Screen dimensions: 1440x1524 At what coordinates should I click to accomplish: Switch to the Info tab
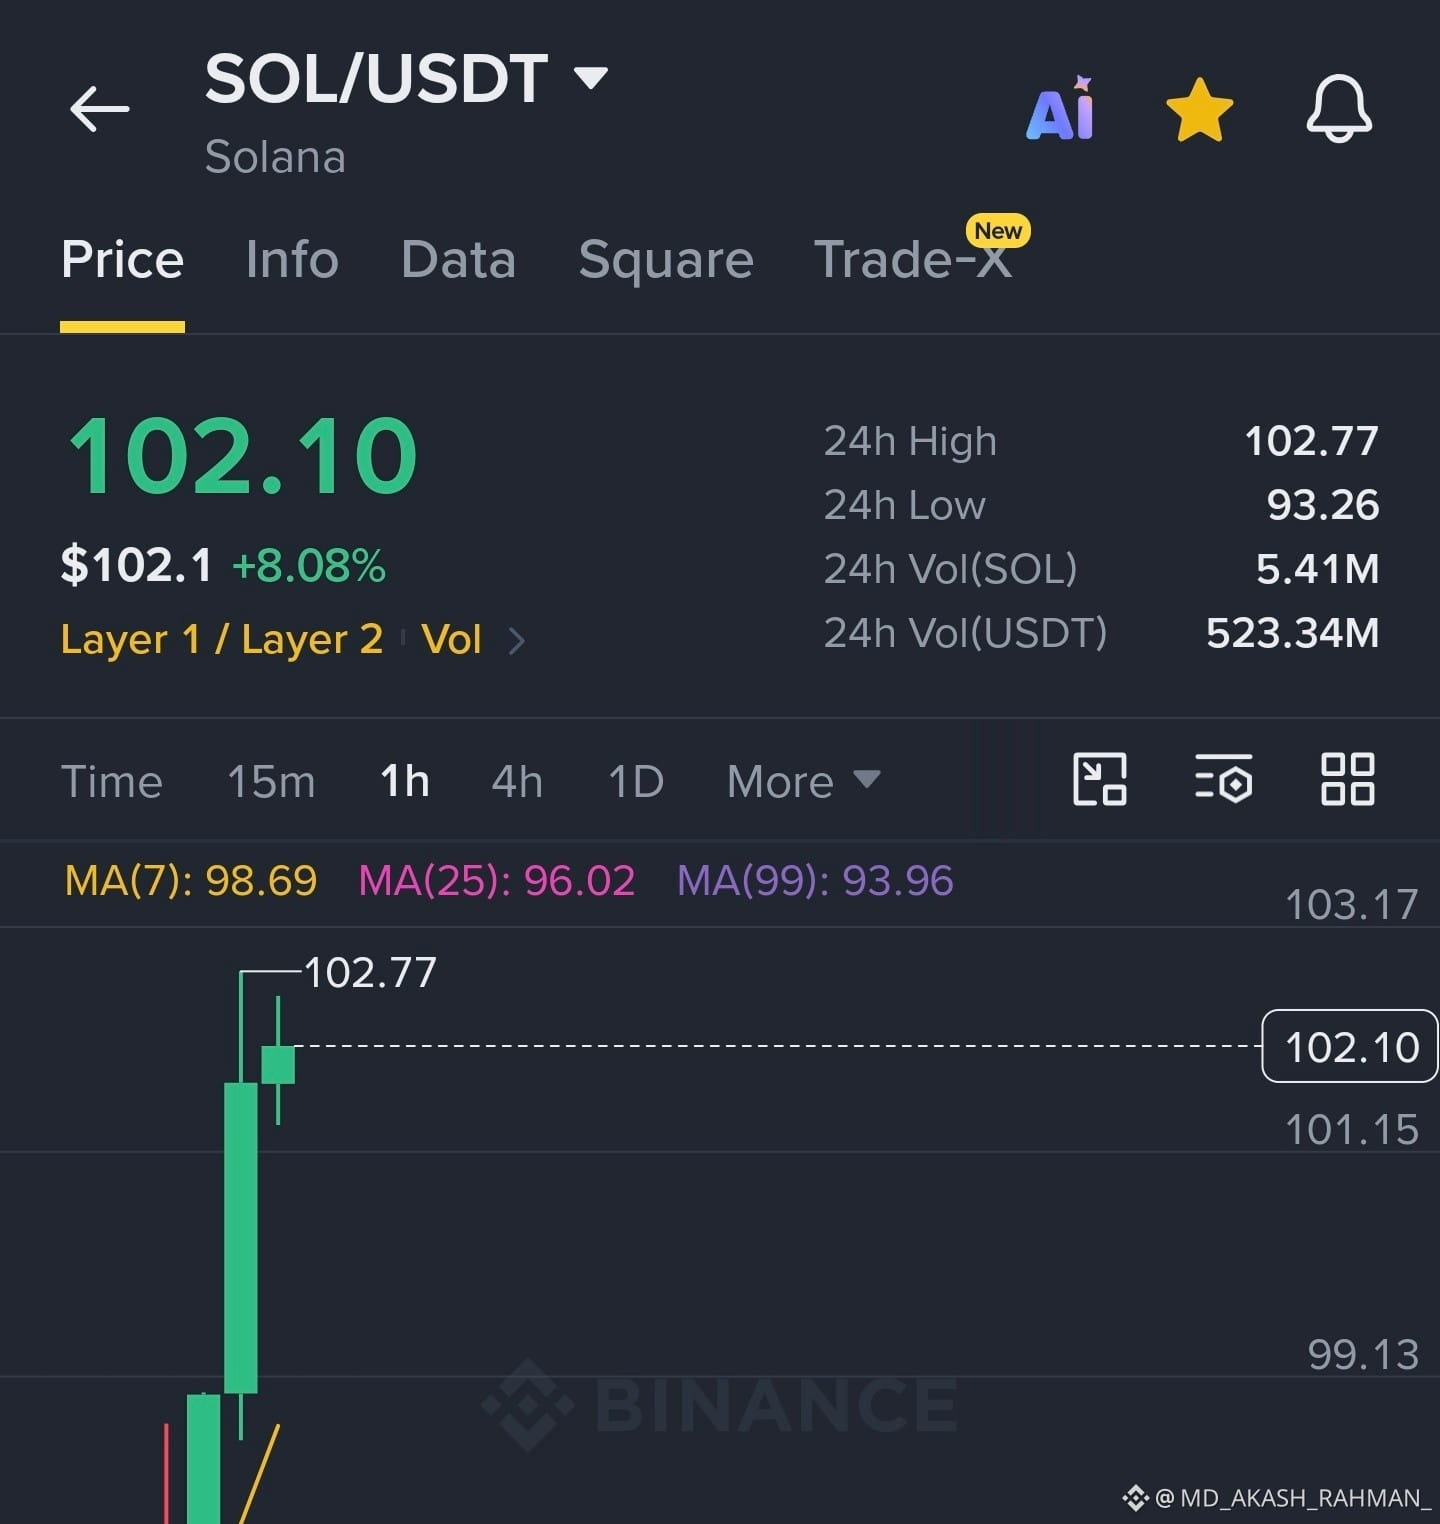(x=292, y=259)
